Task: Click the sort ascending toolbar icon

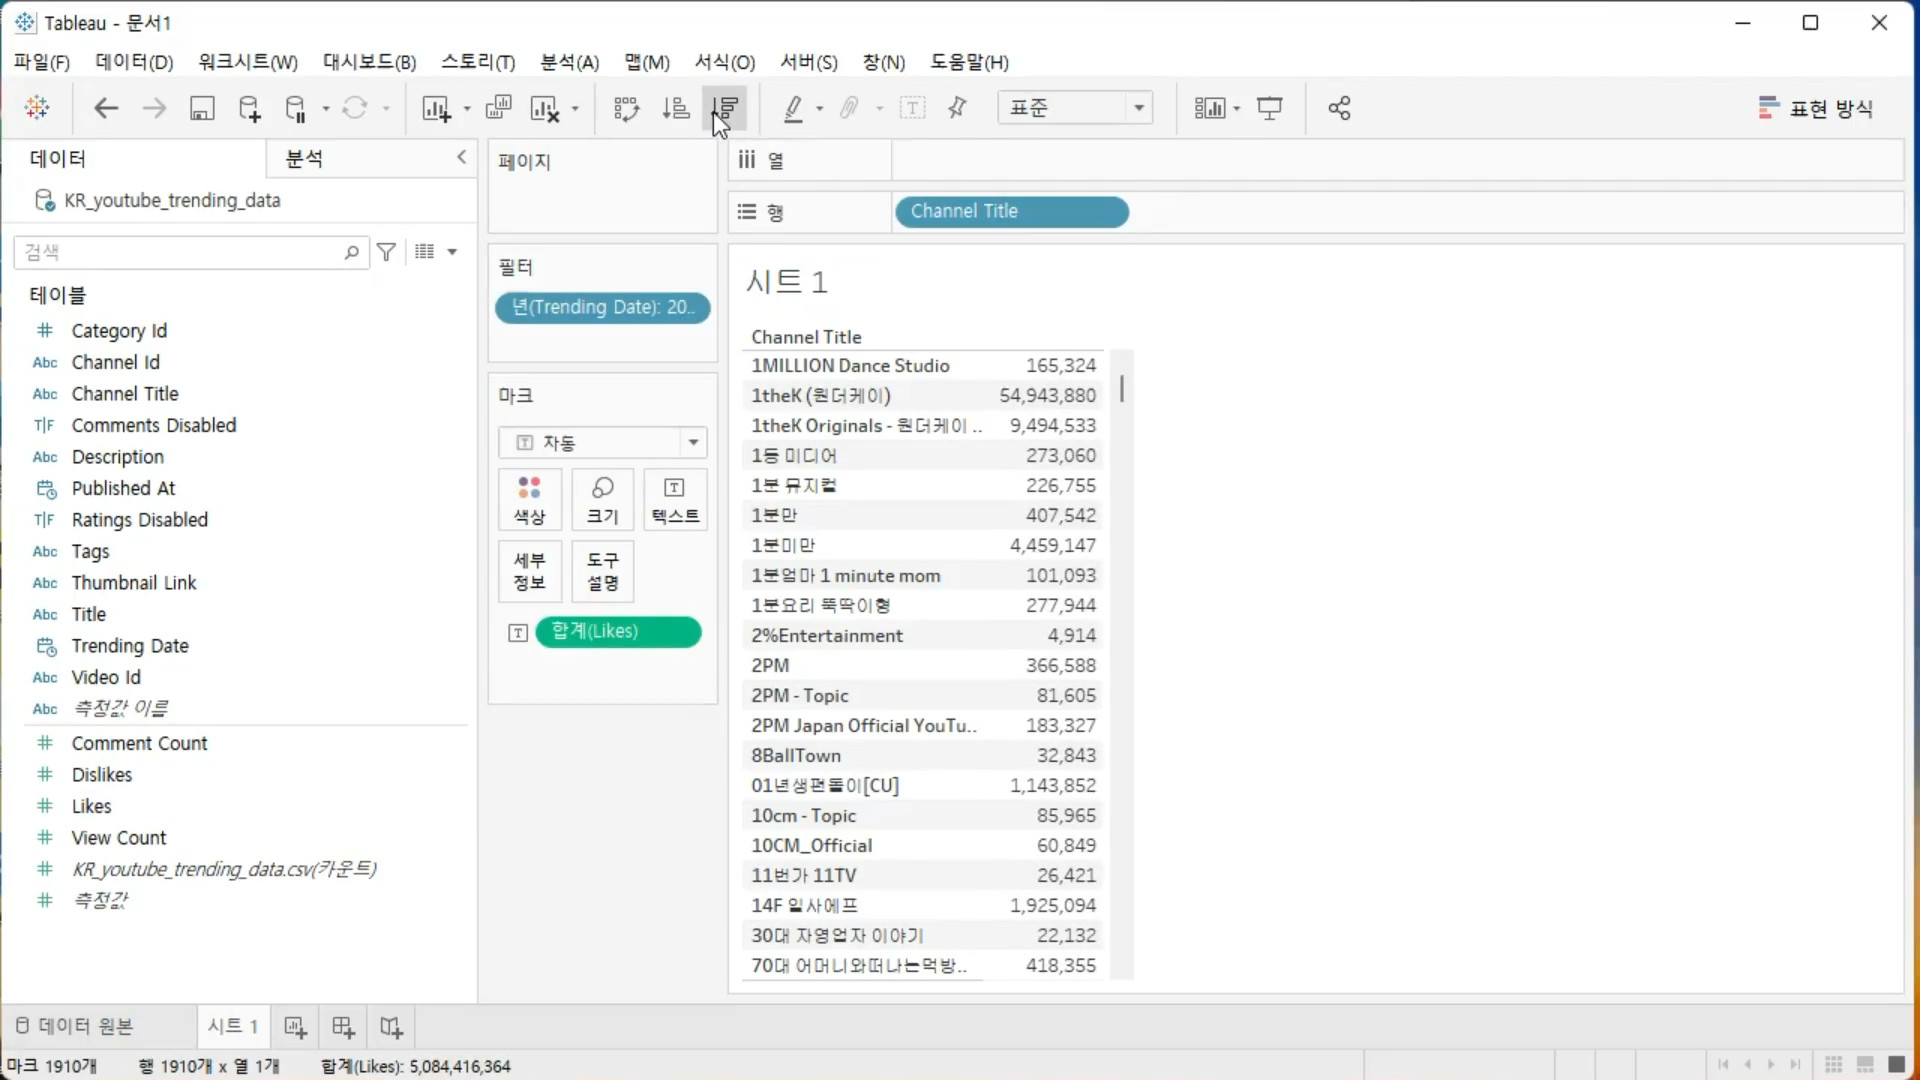Action: (676, 108)
